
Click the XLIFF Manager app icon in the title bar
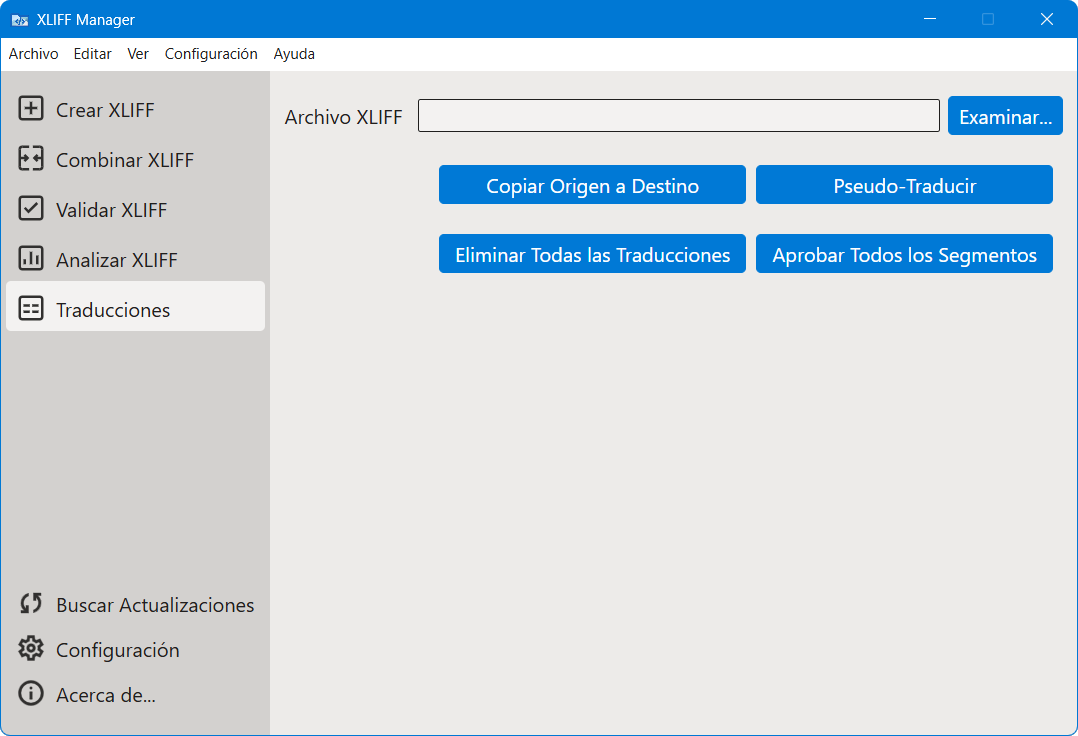(x=20, y=20)
